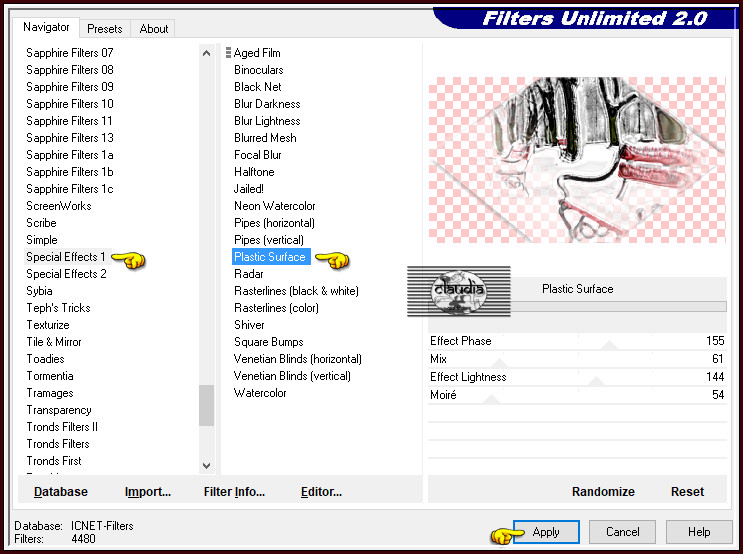The height and width of the screenshot is (554, 743).
Task: Select Sapphire Filters 09 category
Action: tap(70, 87)
